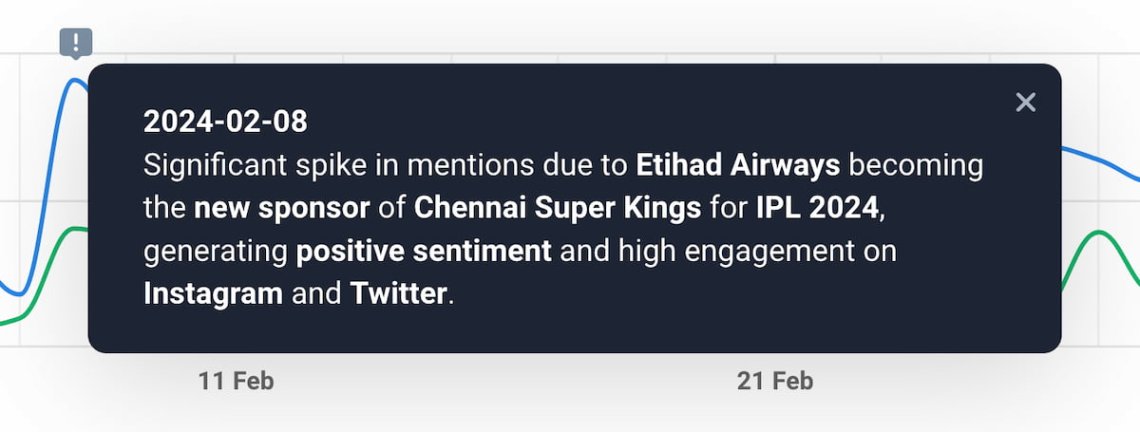Viewport: 1140px width, 432px height.
Task: Click the positive sentiment phrase
Action: (424, 251)
